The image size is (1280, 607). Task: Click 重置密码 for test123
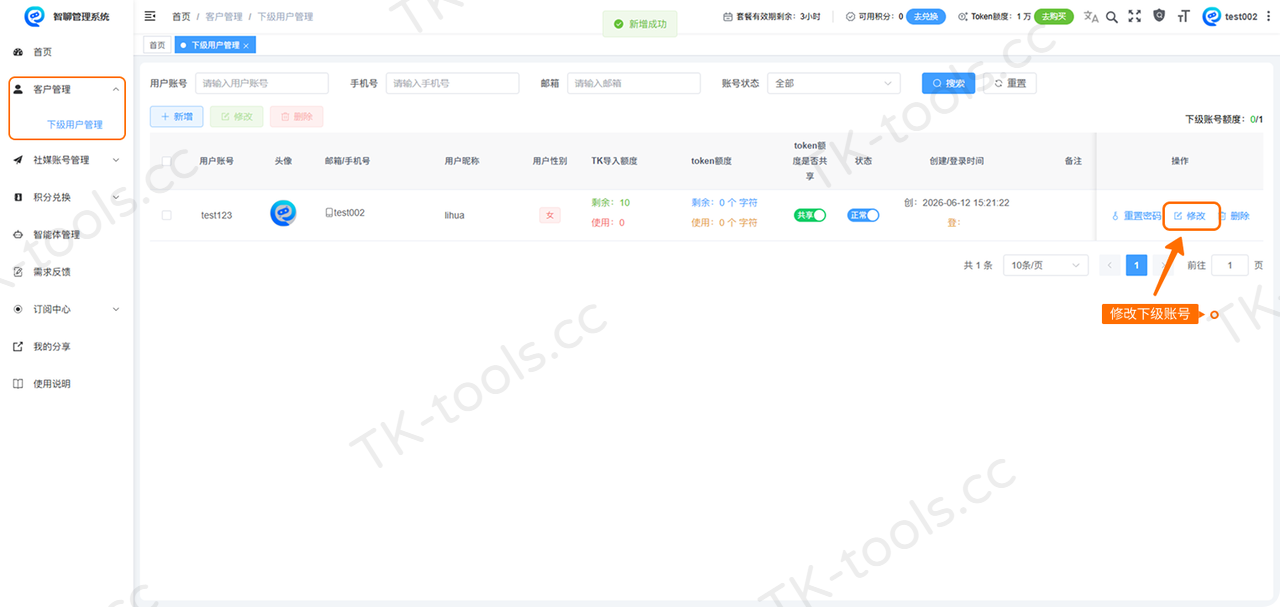coord(1137,216)
